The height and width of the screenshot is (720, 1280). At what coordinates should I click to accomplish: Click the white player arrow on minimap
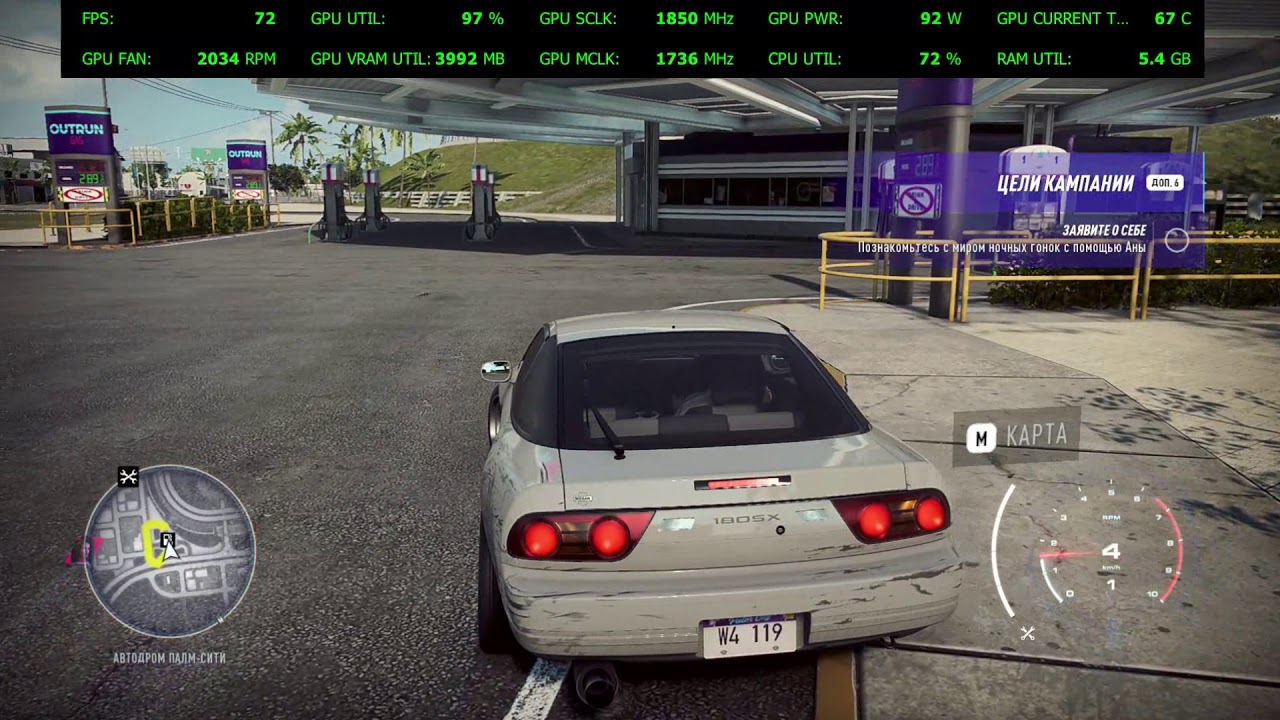click(171, 547)
